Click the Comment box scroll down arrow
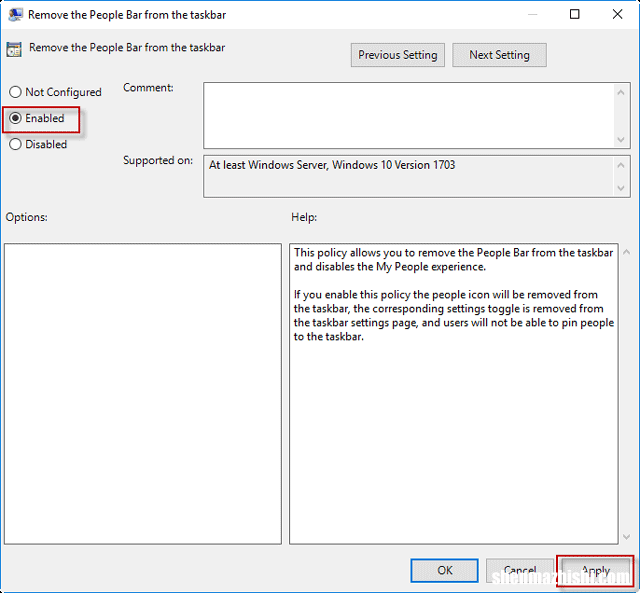Viewport: 640px width, 593px height. (621, 140)
